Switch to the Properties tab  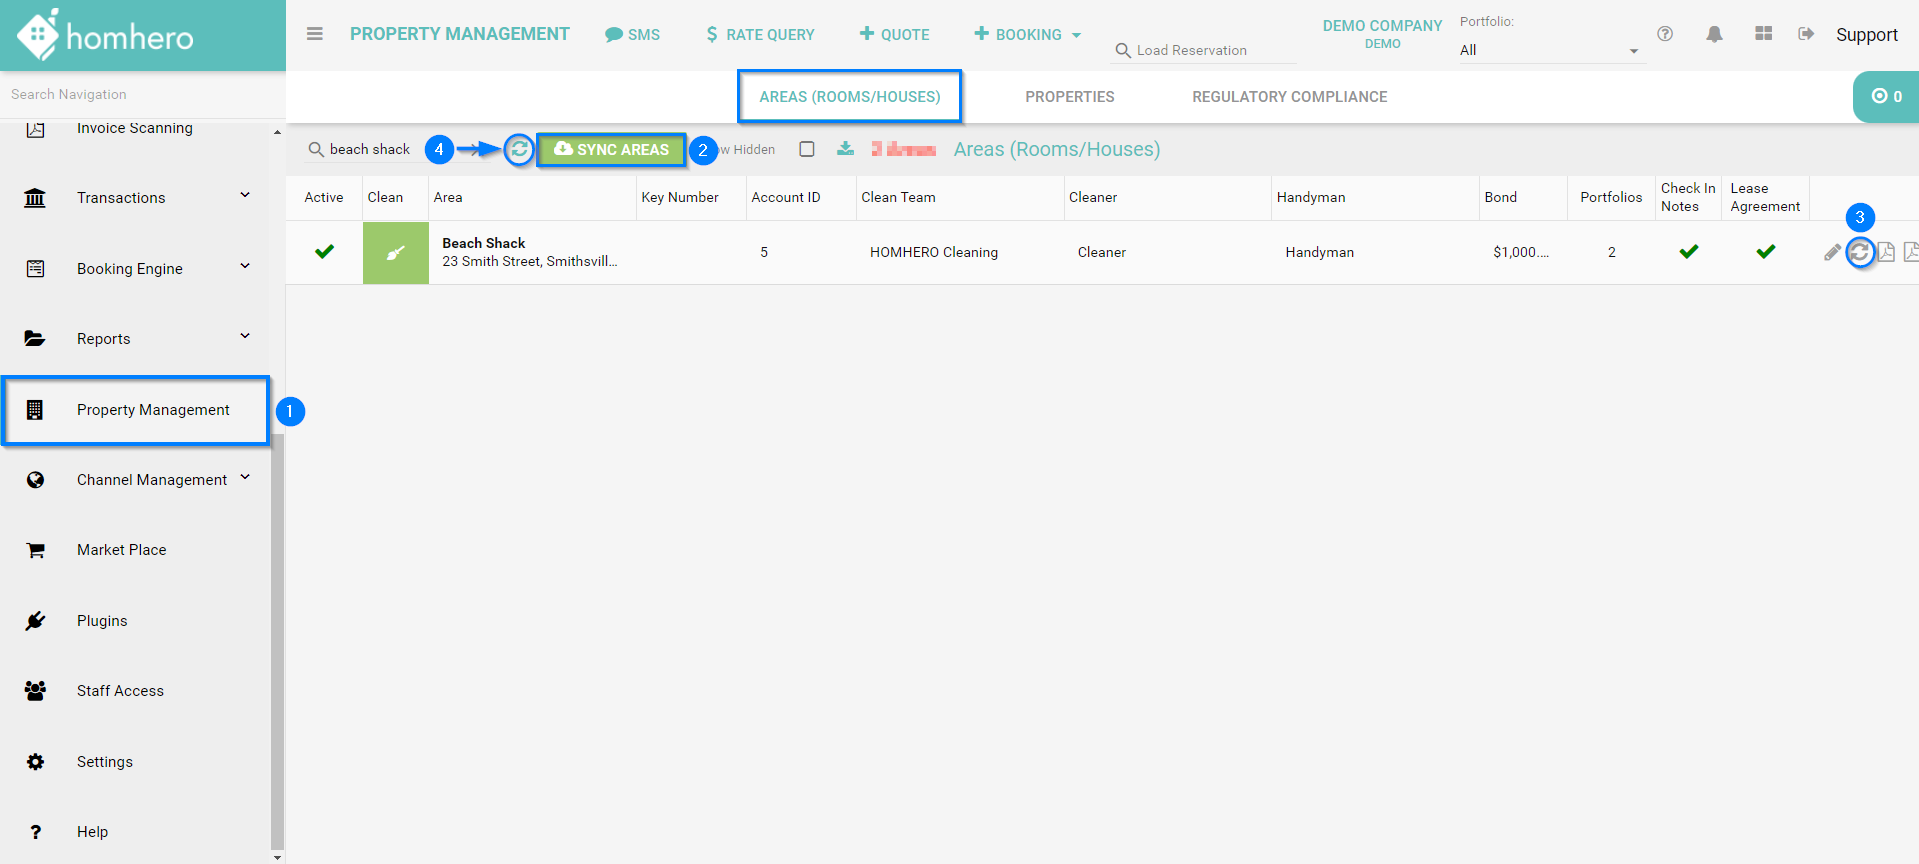(1069, 97)
